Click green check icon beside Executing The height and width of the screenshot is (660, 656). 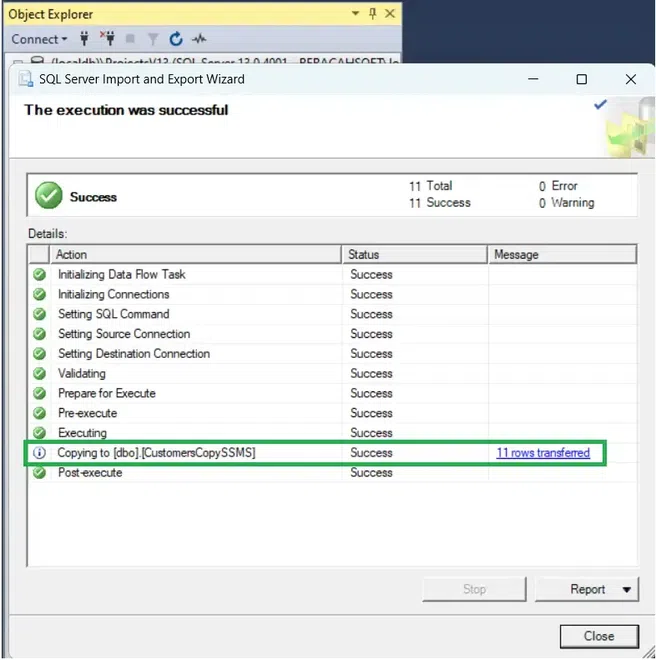tap(39, 433)
